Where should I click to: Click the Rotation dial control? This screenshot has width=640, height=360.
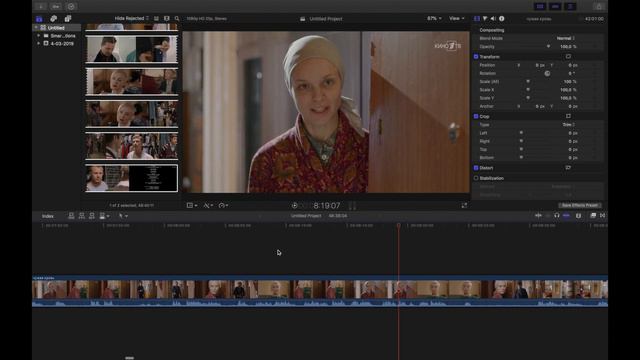tap(547, 73)
